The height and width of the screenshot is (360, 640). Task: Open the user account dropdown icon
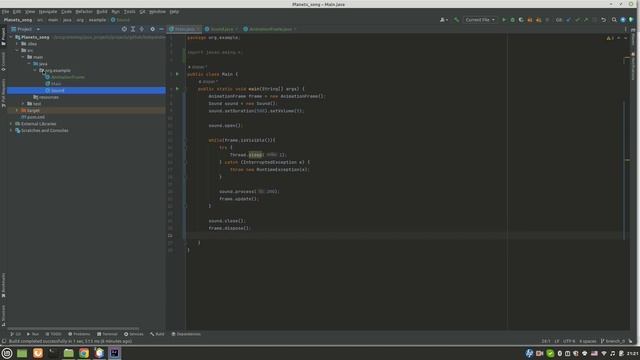pyautogui.click(x=444, y=20)
